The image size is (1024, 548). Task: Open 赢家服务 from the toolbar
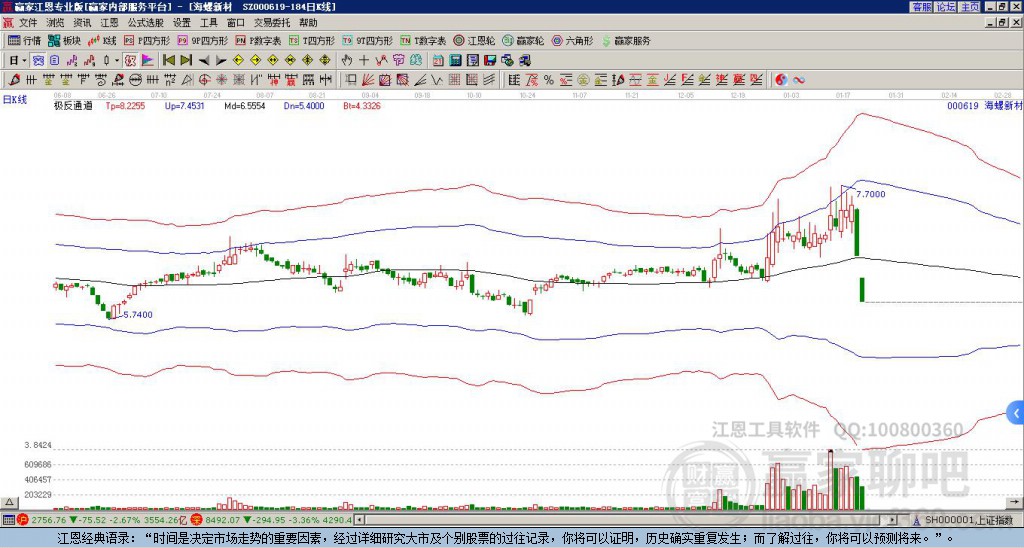[x=626, y=40]
